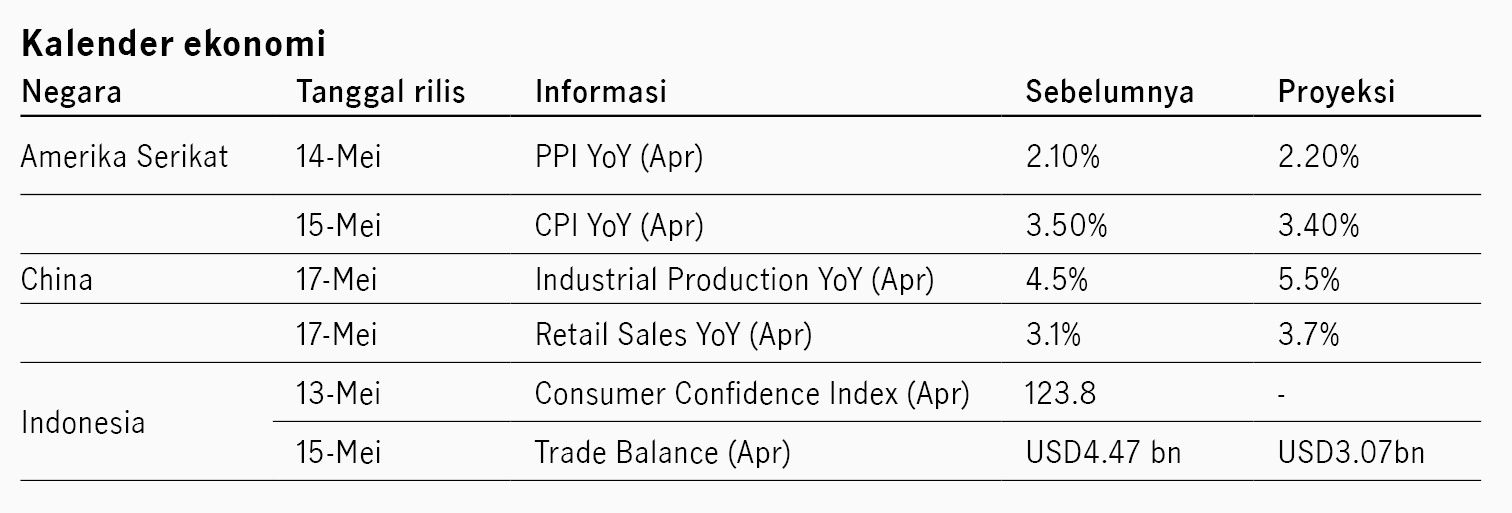Select the 13-Mei release date
1512x513 pixels.
pyautogui.click(x=338, y=394)
